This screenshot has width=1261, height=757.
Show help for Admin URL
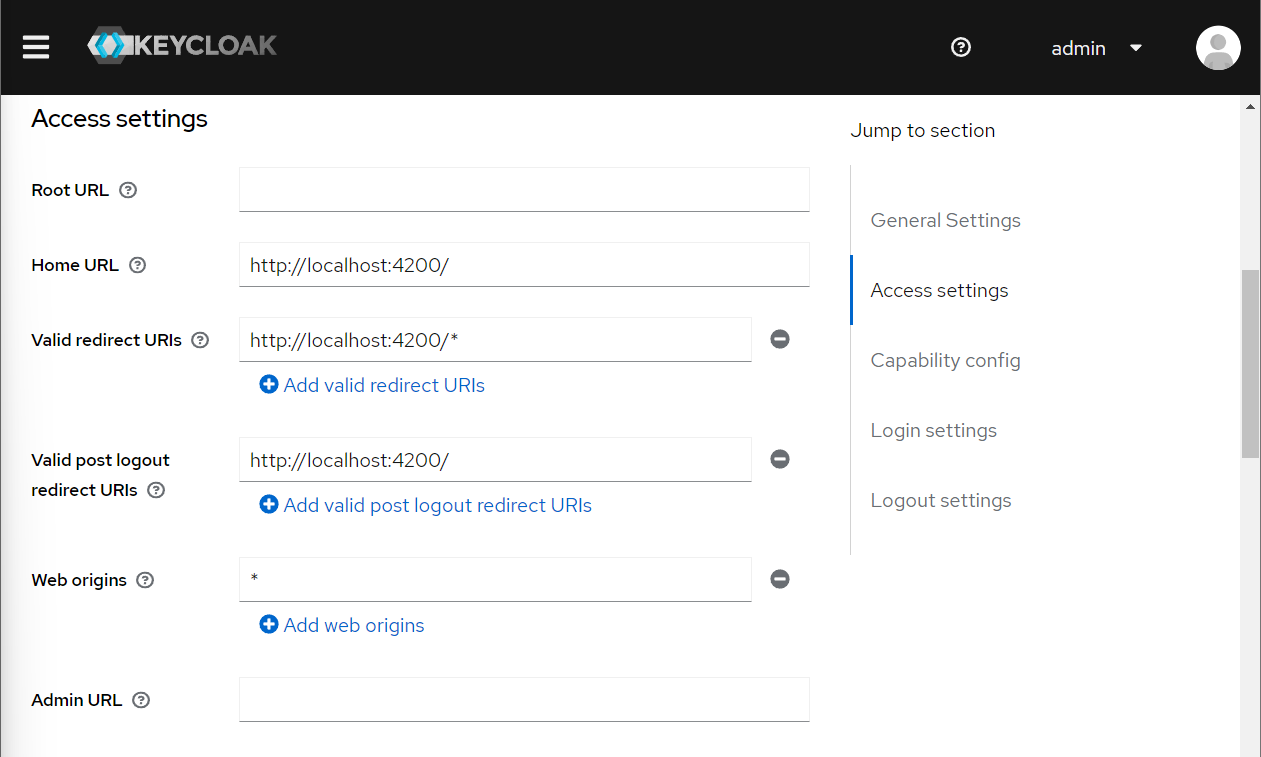coord(141,700)
